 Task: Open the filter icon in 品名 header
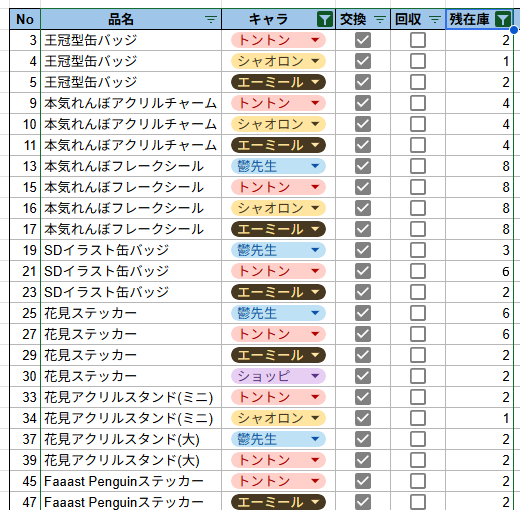(211, 20)
